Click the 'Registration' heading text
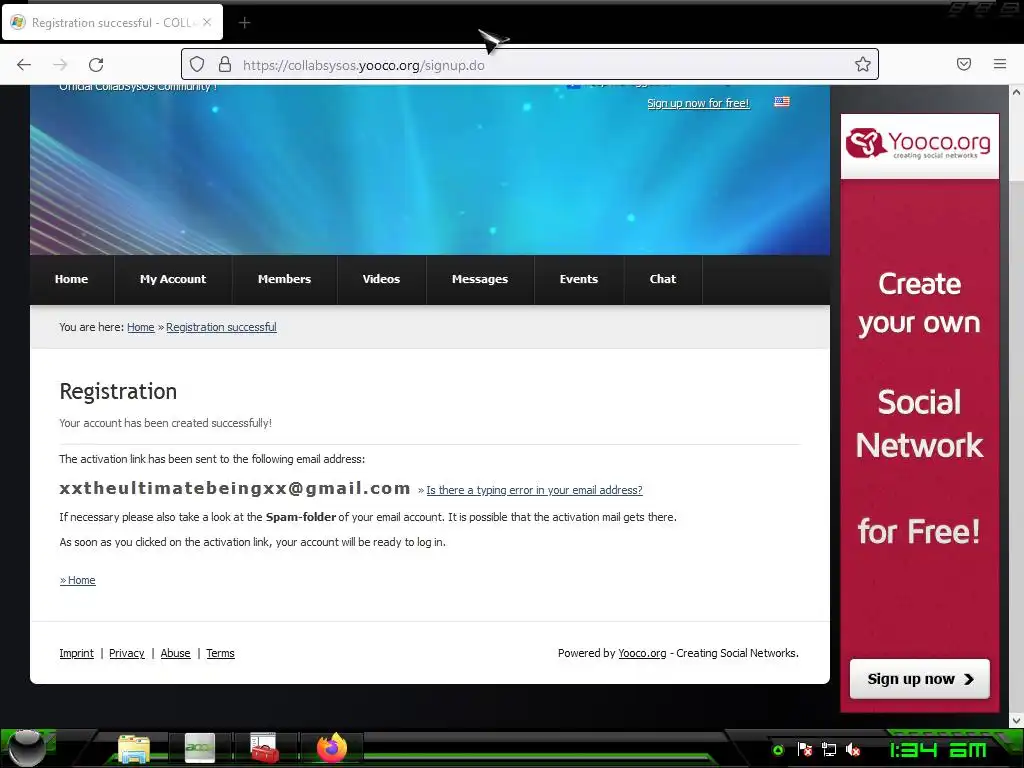 coord(118,391)
